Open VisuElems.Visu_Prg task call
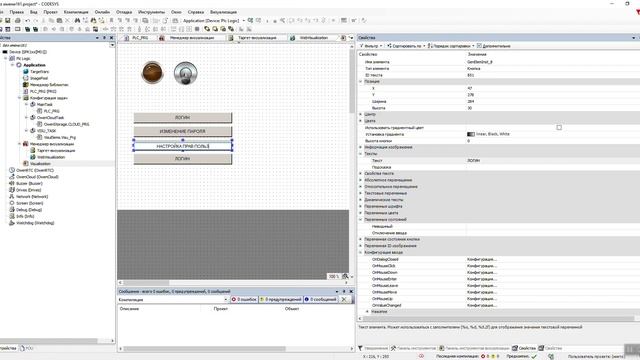The height and width of the screenshot is (360, 640). [60, 138]
